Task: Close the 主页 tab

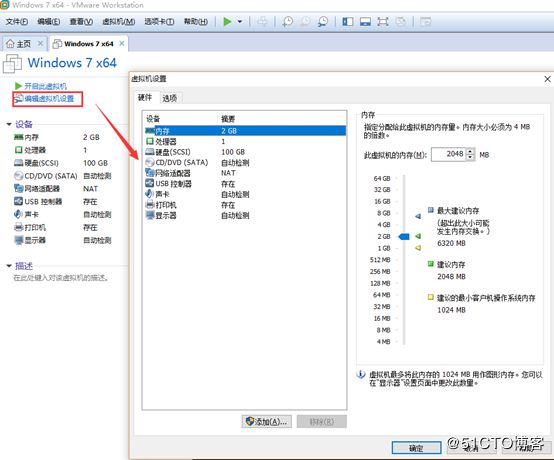Action: [x=40, y=43]
